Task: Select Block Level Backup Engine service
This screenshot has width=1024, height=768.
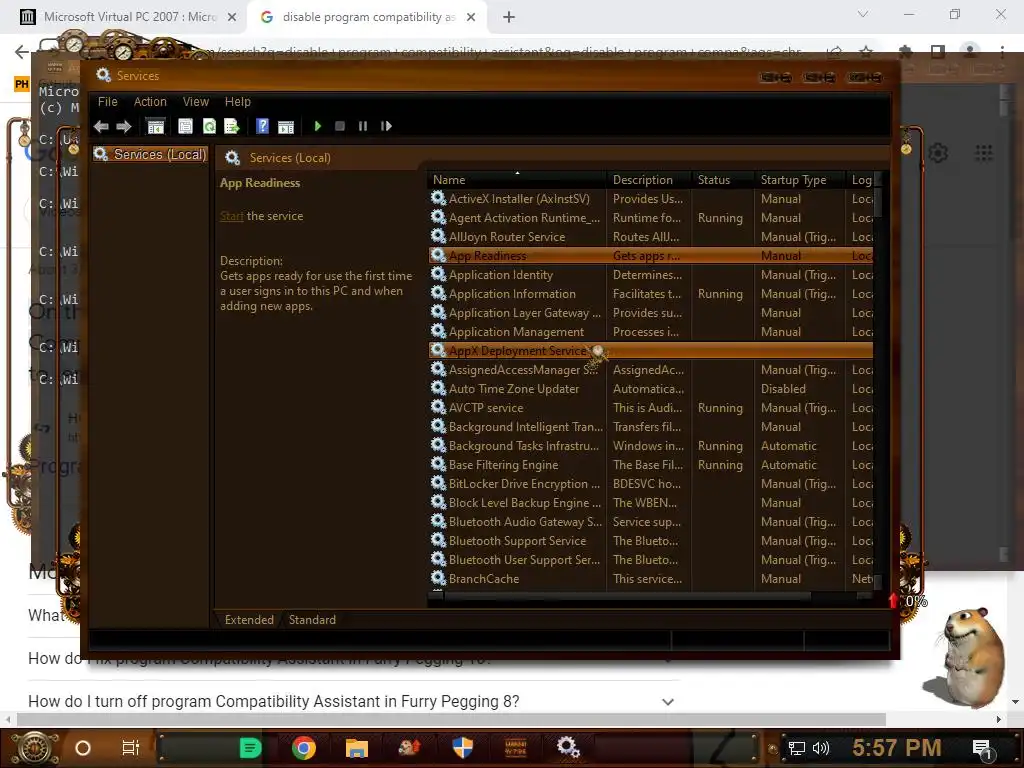Action: click(x=650, y=502)
